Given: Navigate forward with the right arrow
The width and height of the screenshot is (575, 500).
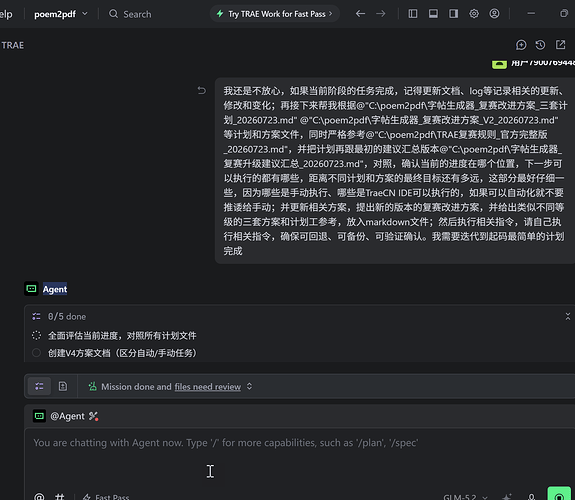Looking at the screenshot, I should (381, 14).
